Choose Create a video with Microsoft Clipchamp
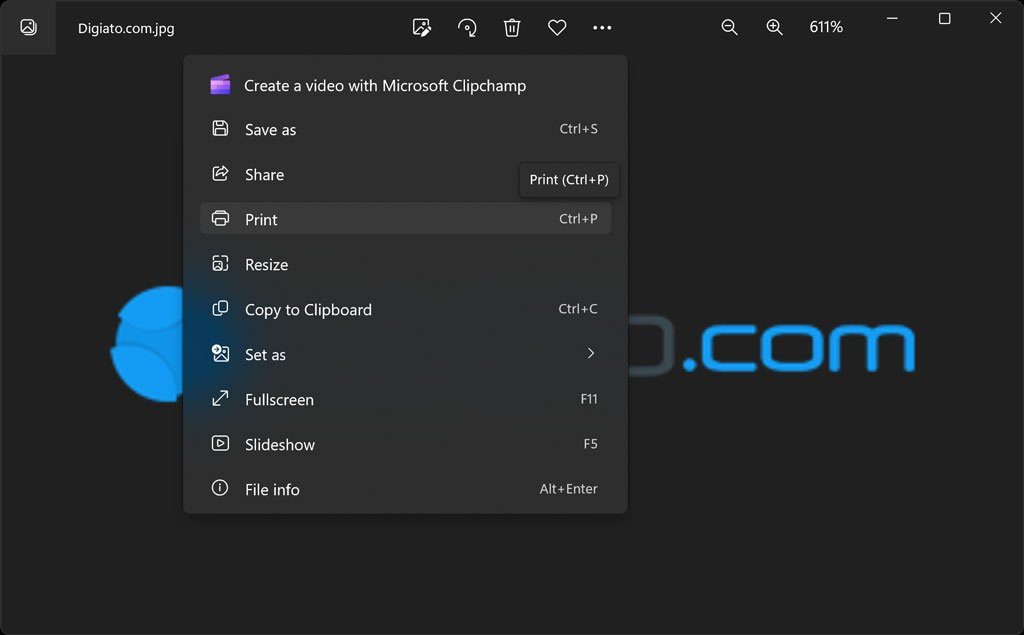The width and height of the screenshot is (1024, 635). click(405, 86)
